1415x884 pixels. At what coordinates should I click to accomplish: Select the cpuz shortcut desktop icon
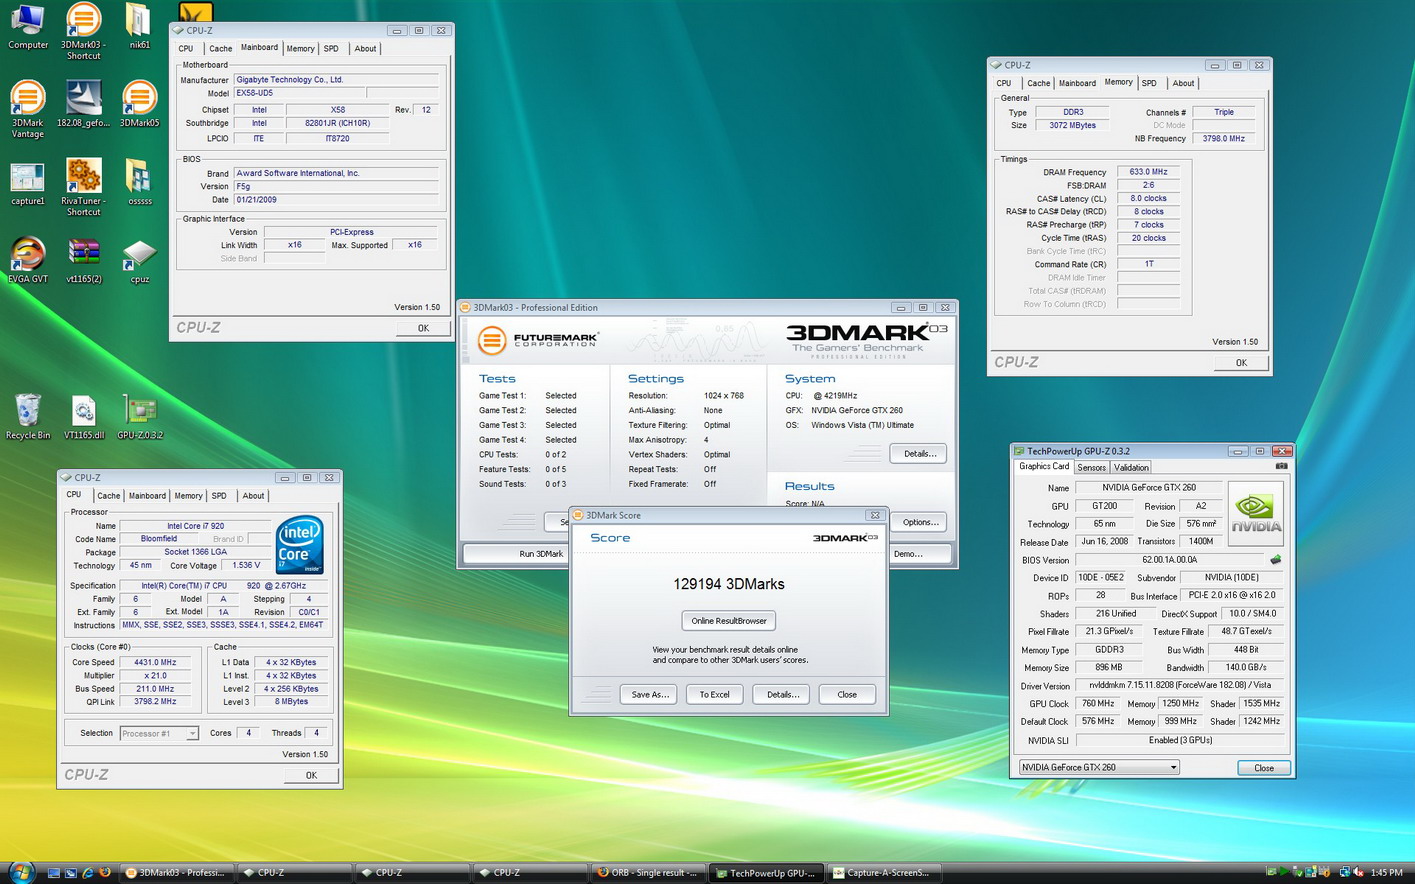click(139, 261)
